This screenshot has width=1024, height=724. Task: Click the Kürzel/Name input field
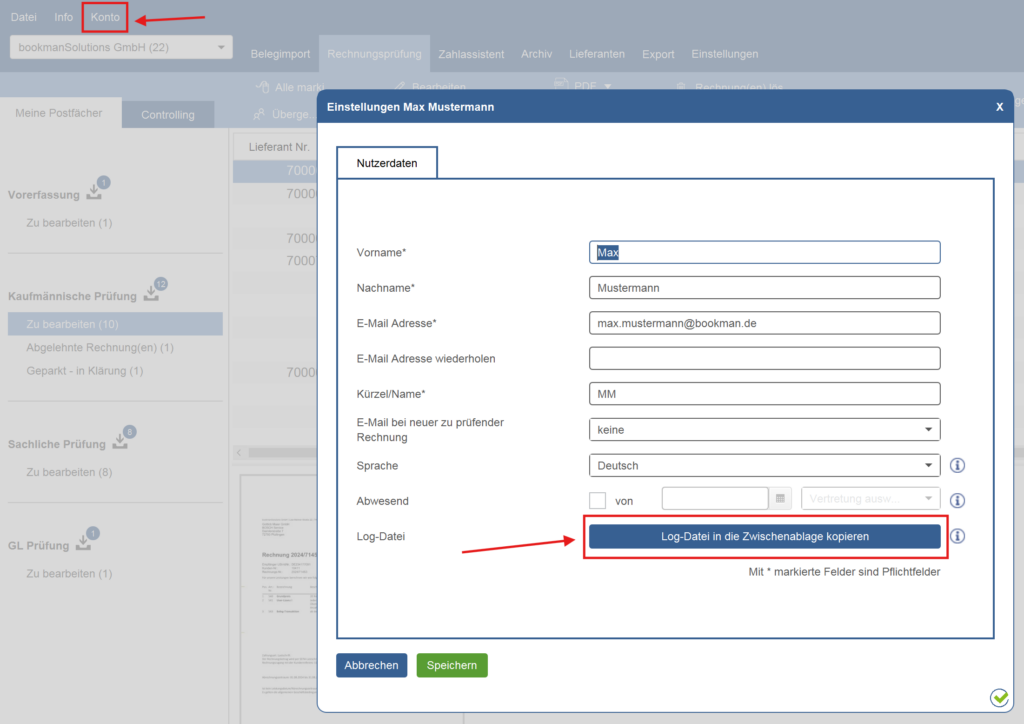pyautogui.click(x=764, y=394)
